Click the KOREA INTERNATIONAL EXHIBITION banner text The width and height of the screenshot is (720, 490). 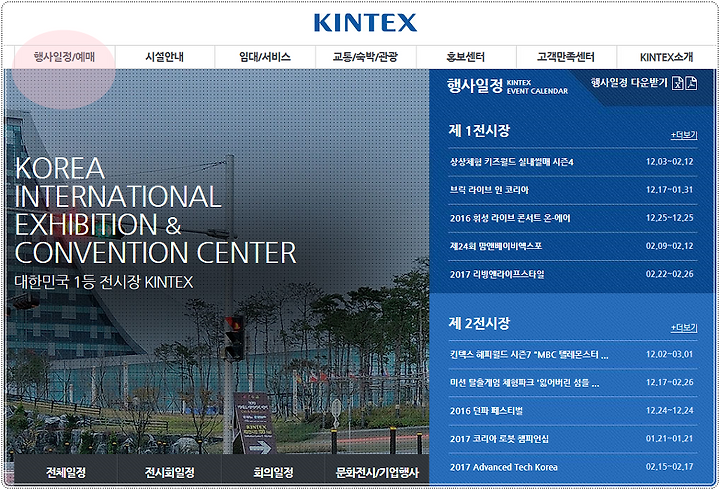click(155, 210)
